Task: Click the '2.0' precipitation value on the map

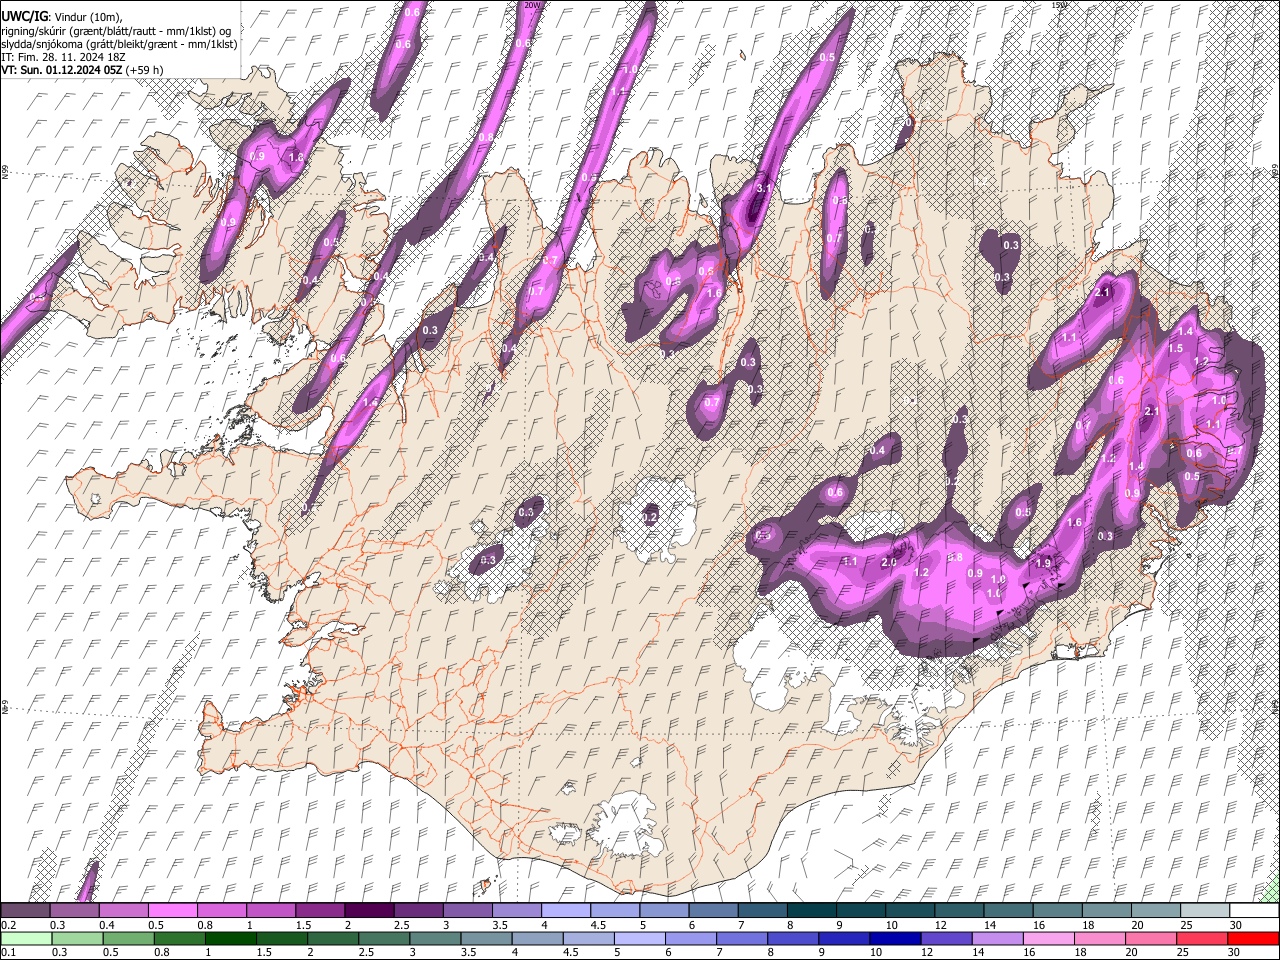Action: pos(888,562)
